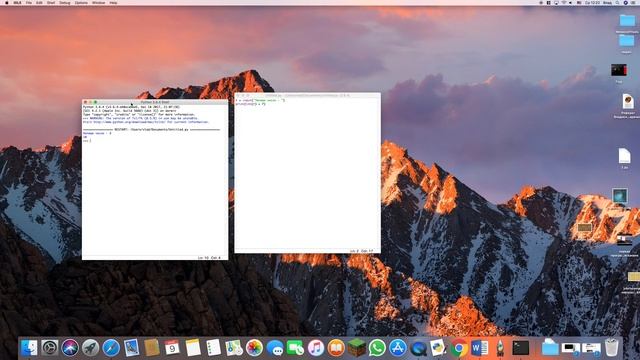Click the blue python.org URL line in shell
Viewport: 640px width, 360px height.
coord(146,122)
